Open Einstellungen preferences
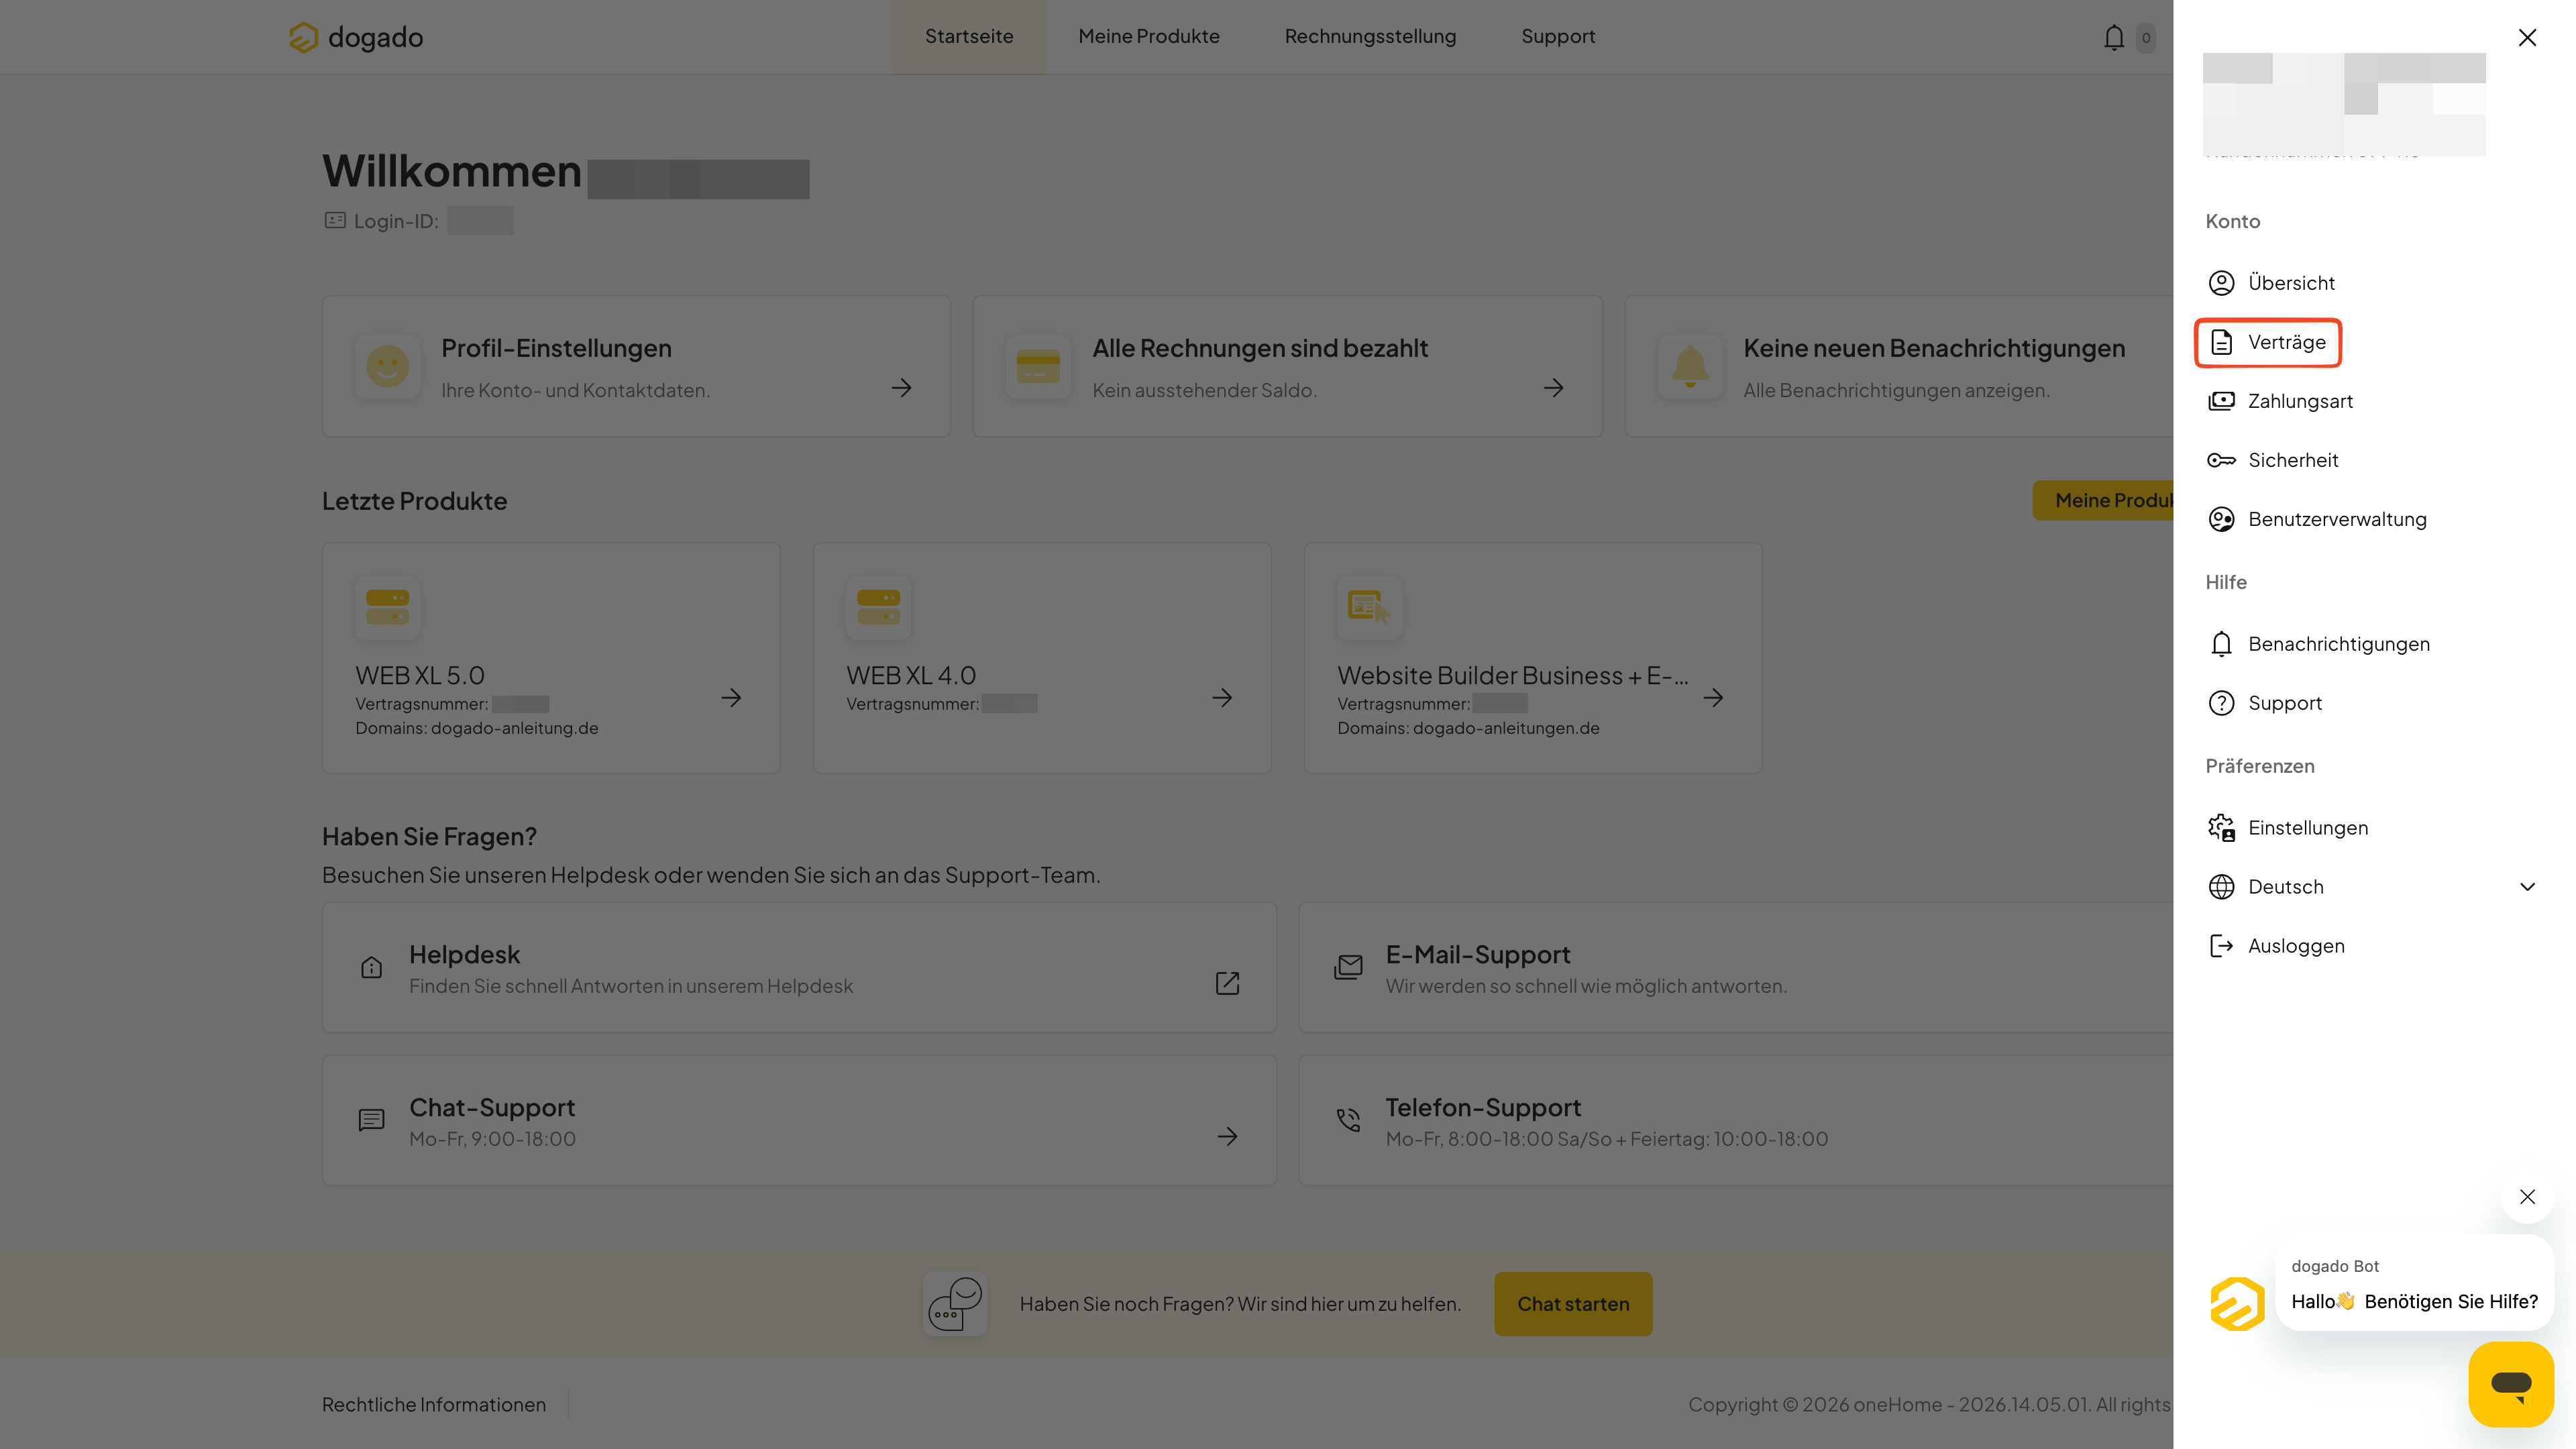Image resolution: width=2576 pixels, height=1449 pixels. click(x=2308, y=828)
